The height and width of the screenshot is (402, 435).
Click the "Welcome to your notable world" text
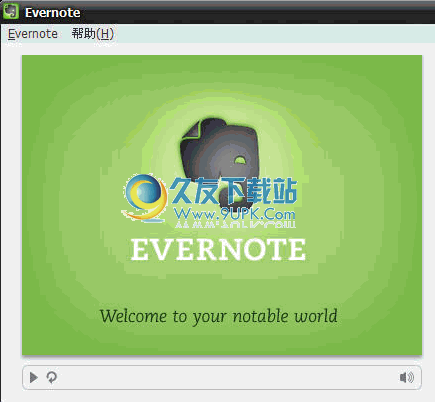[219, 316]
